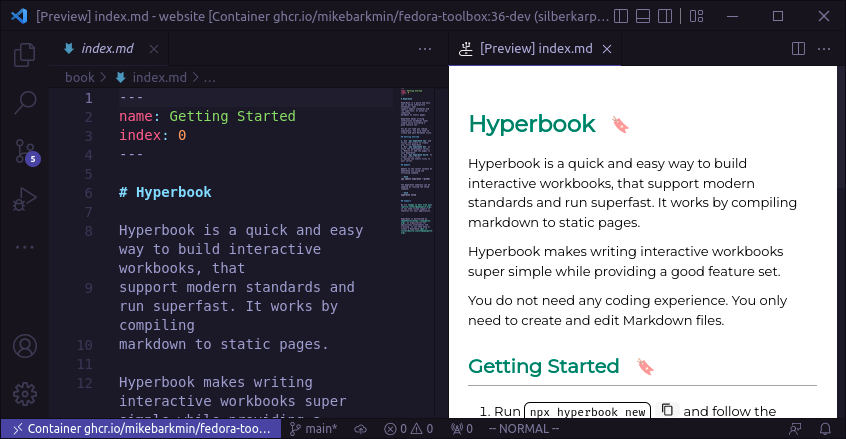Click the preview pane vertical scrollbar

pyautogui.click(x=841, y=127)
